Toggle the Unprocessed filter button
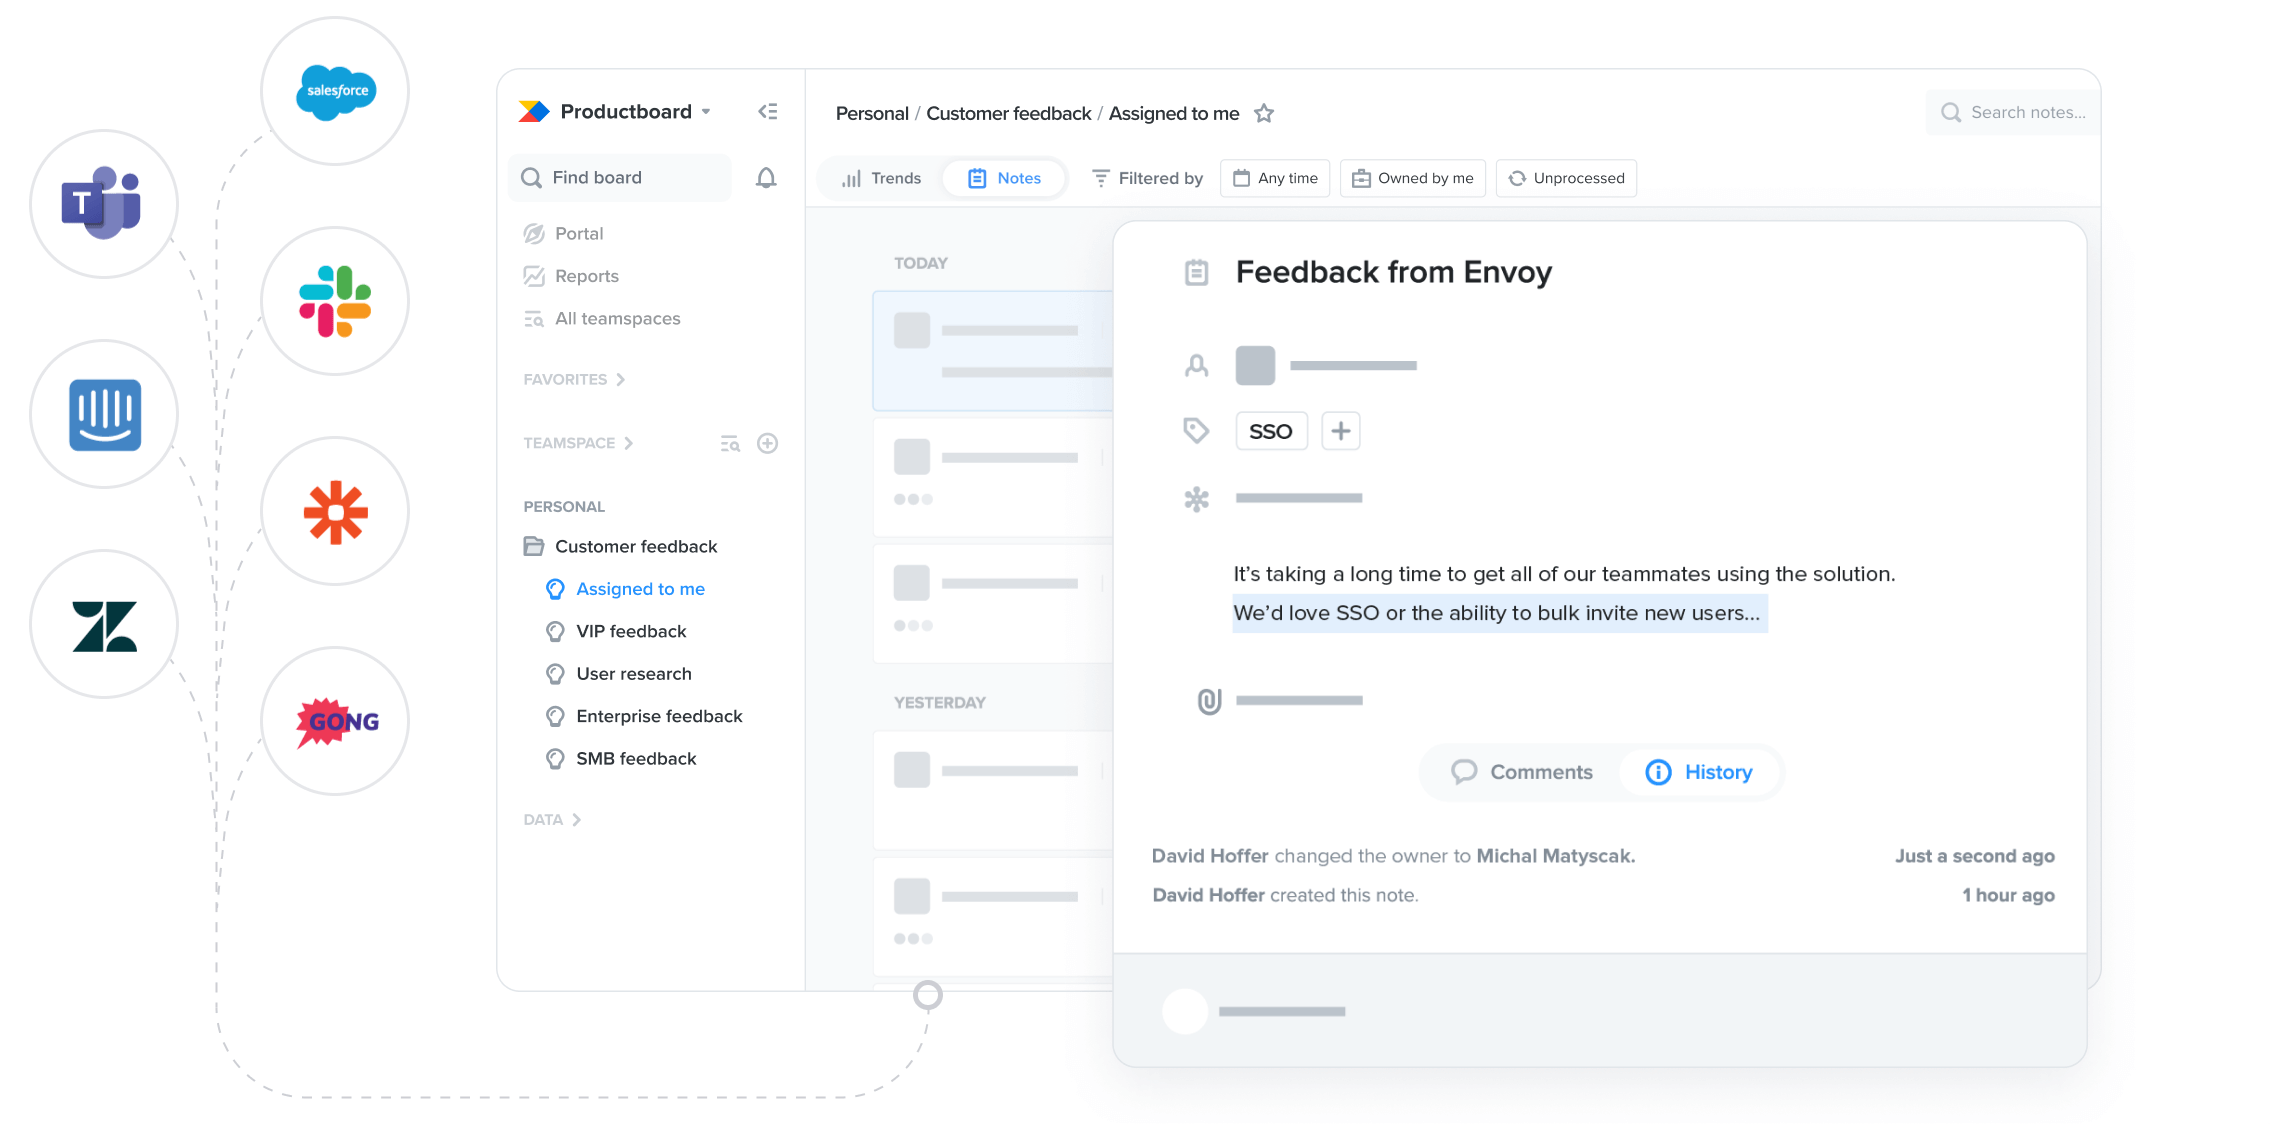2270x1124 pixels. click(x=1568, y=177)
